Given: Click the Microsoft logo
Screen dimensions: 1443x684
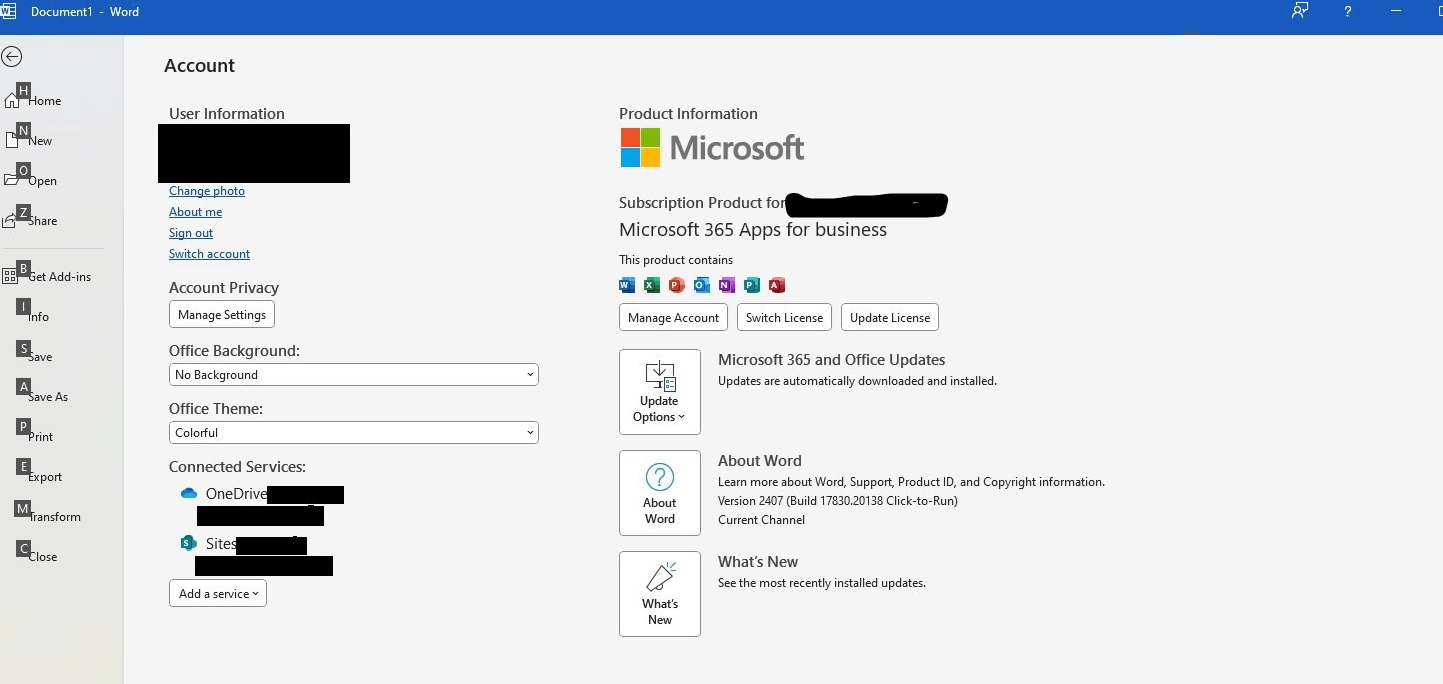Looking at the screenshot, I should pos(712,148).
